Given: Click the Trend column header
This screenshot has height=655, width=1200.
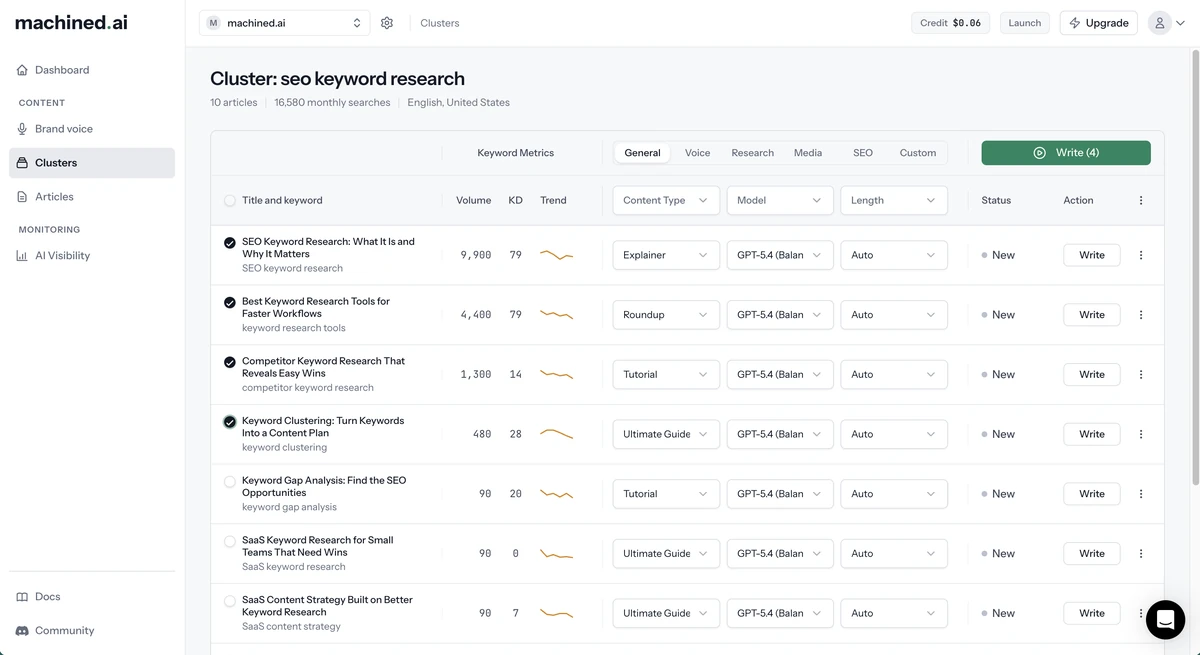Looking at the screenshot, I should [553, 200].
